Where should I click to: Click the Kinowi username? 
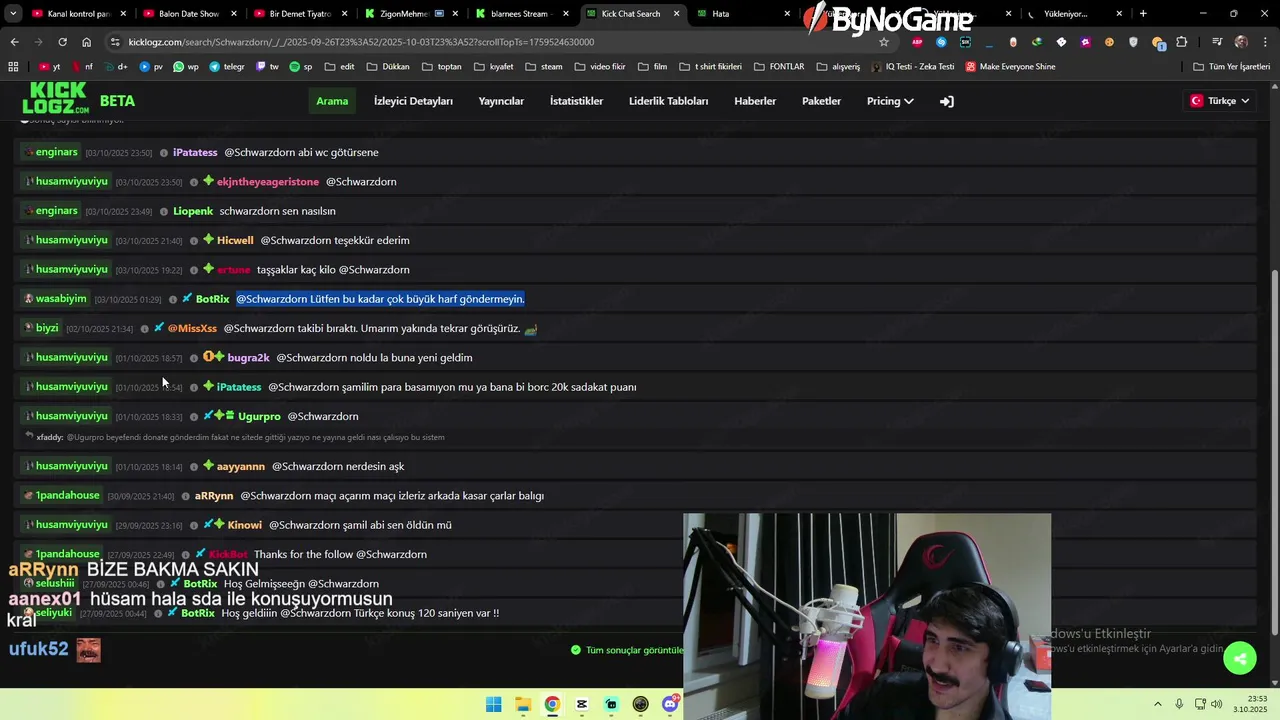(245, 525)
